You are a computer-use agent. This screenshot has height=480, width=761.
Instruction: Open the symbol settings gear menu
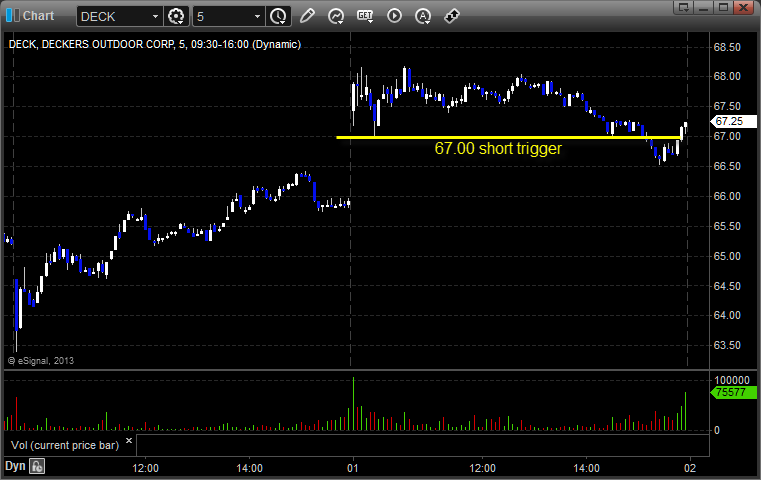click(x=176, y=16)
